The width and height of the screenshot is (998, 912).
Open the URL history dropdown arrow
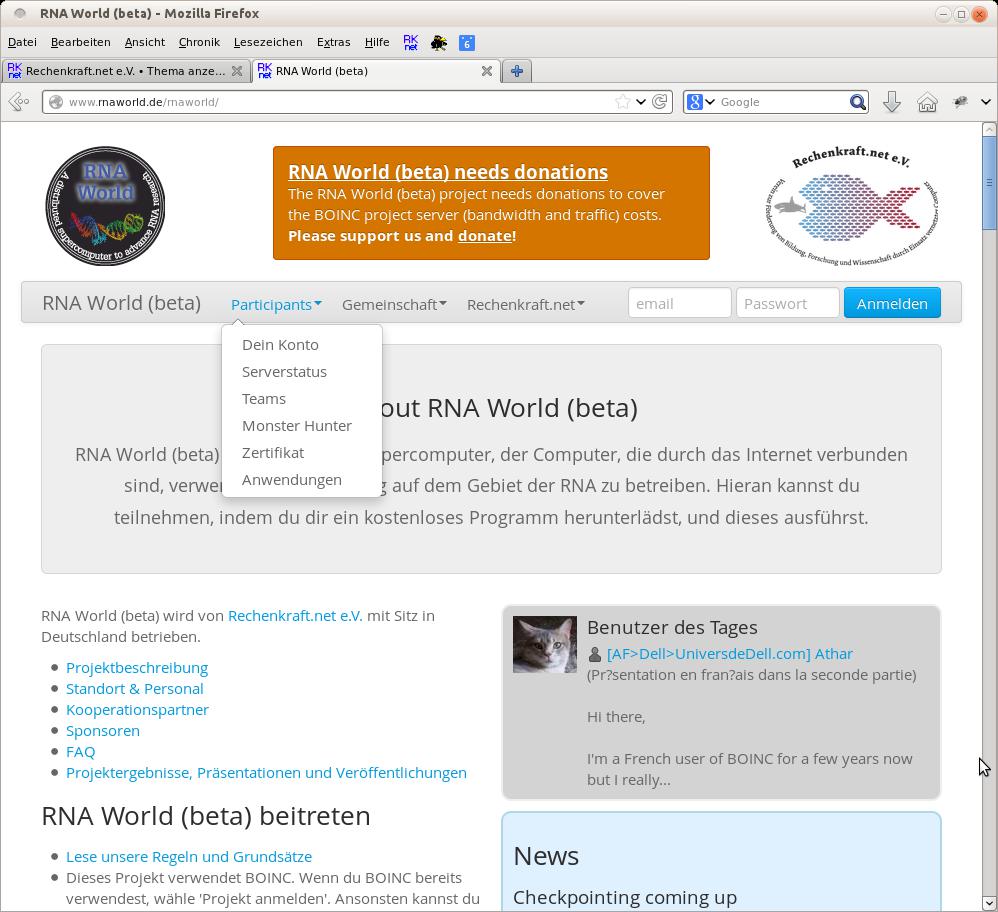(641, 102)
